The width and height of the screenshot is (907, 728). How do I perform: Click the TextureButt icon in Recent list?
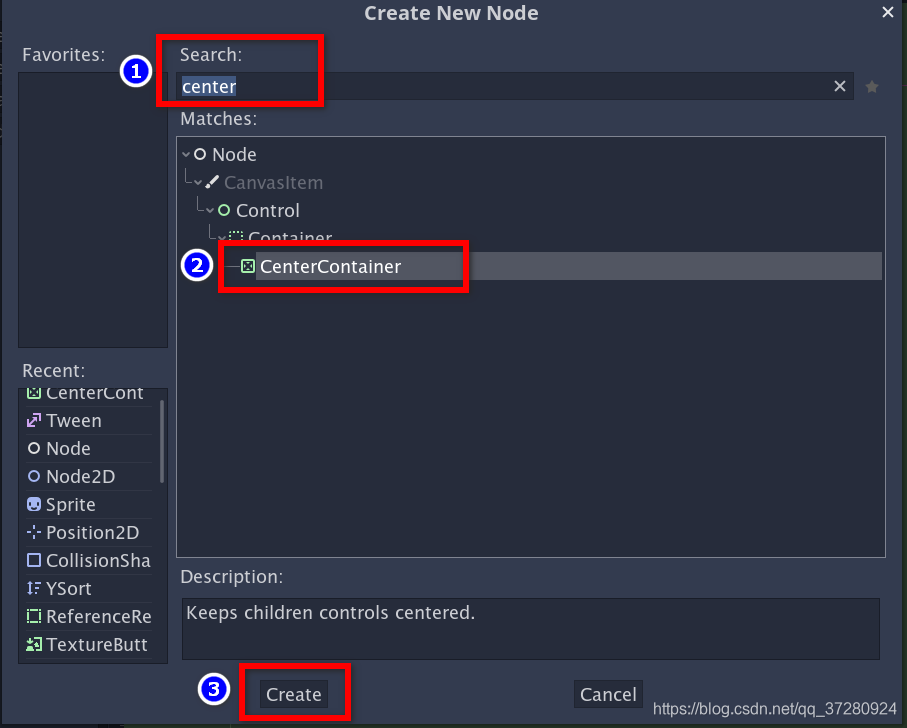coord(34,644)
